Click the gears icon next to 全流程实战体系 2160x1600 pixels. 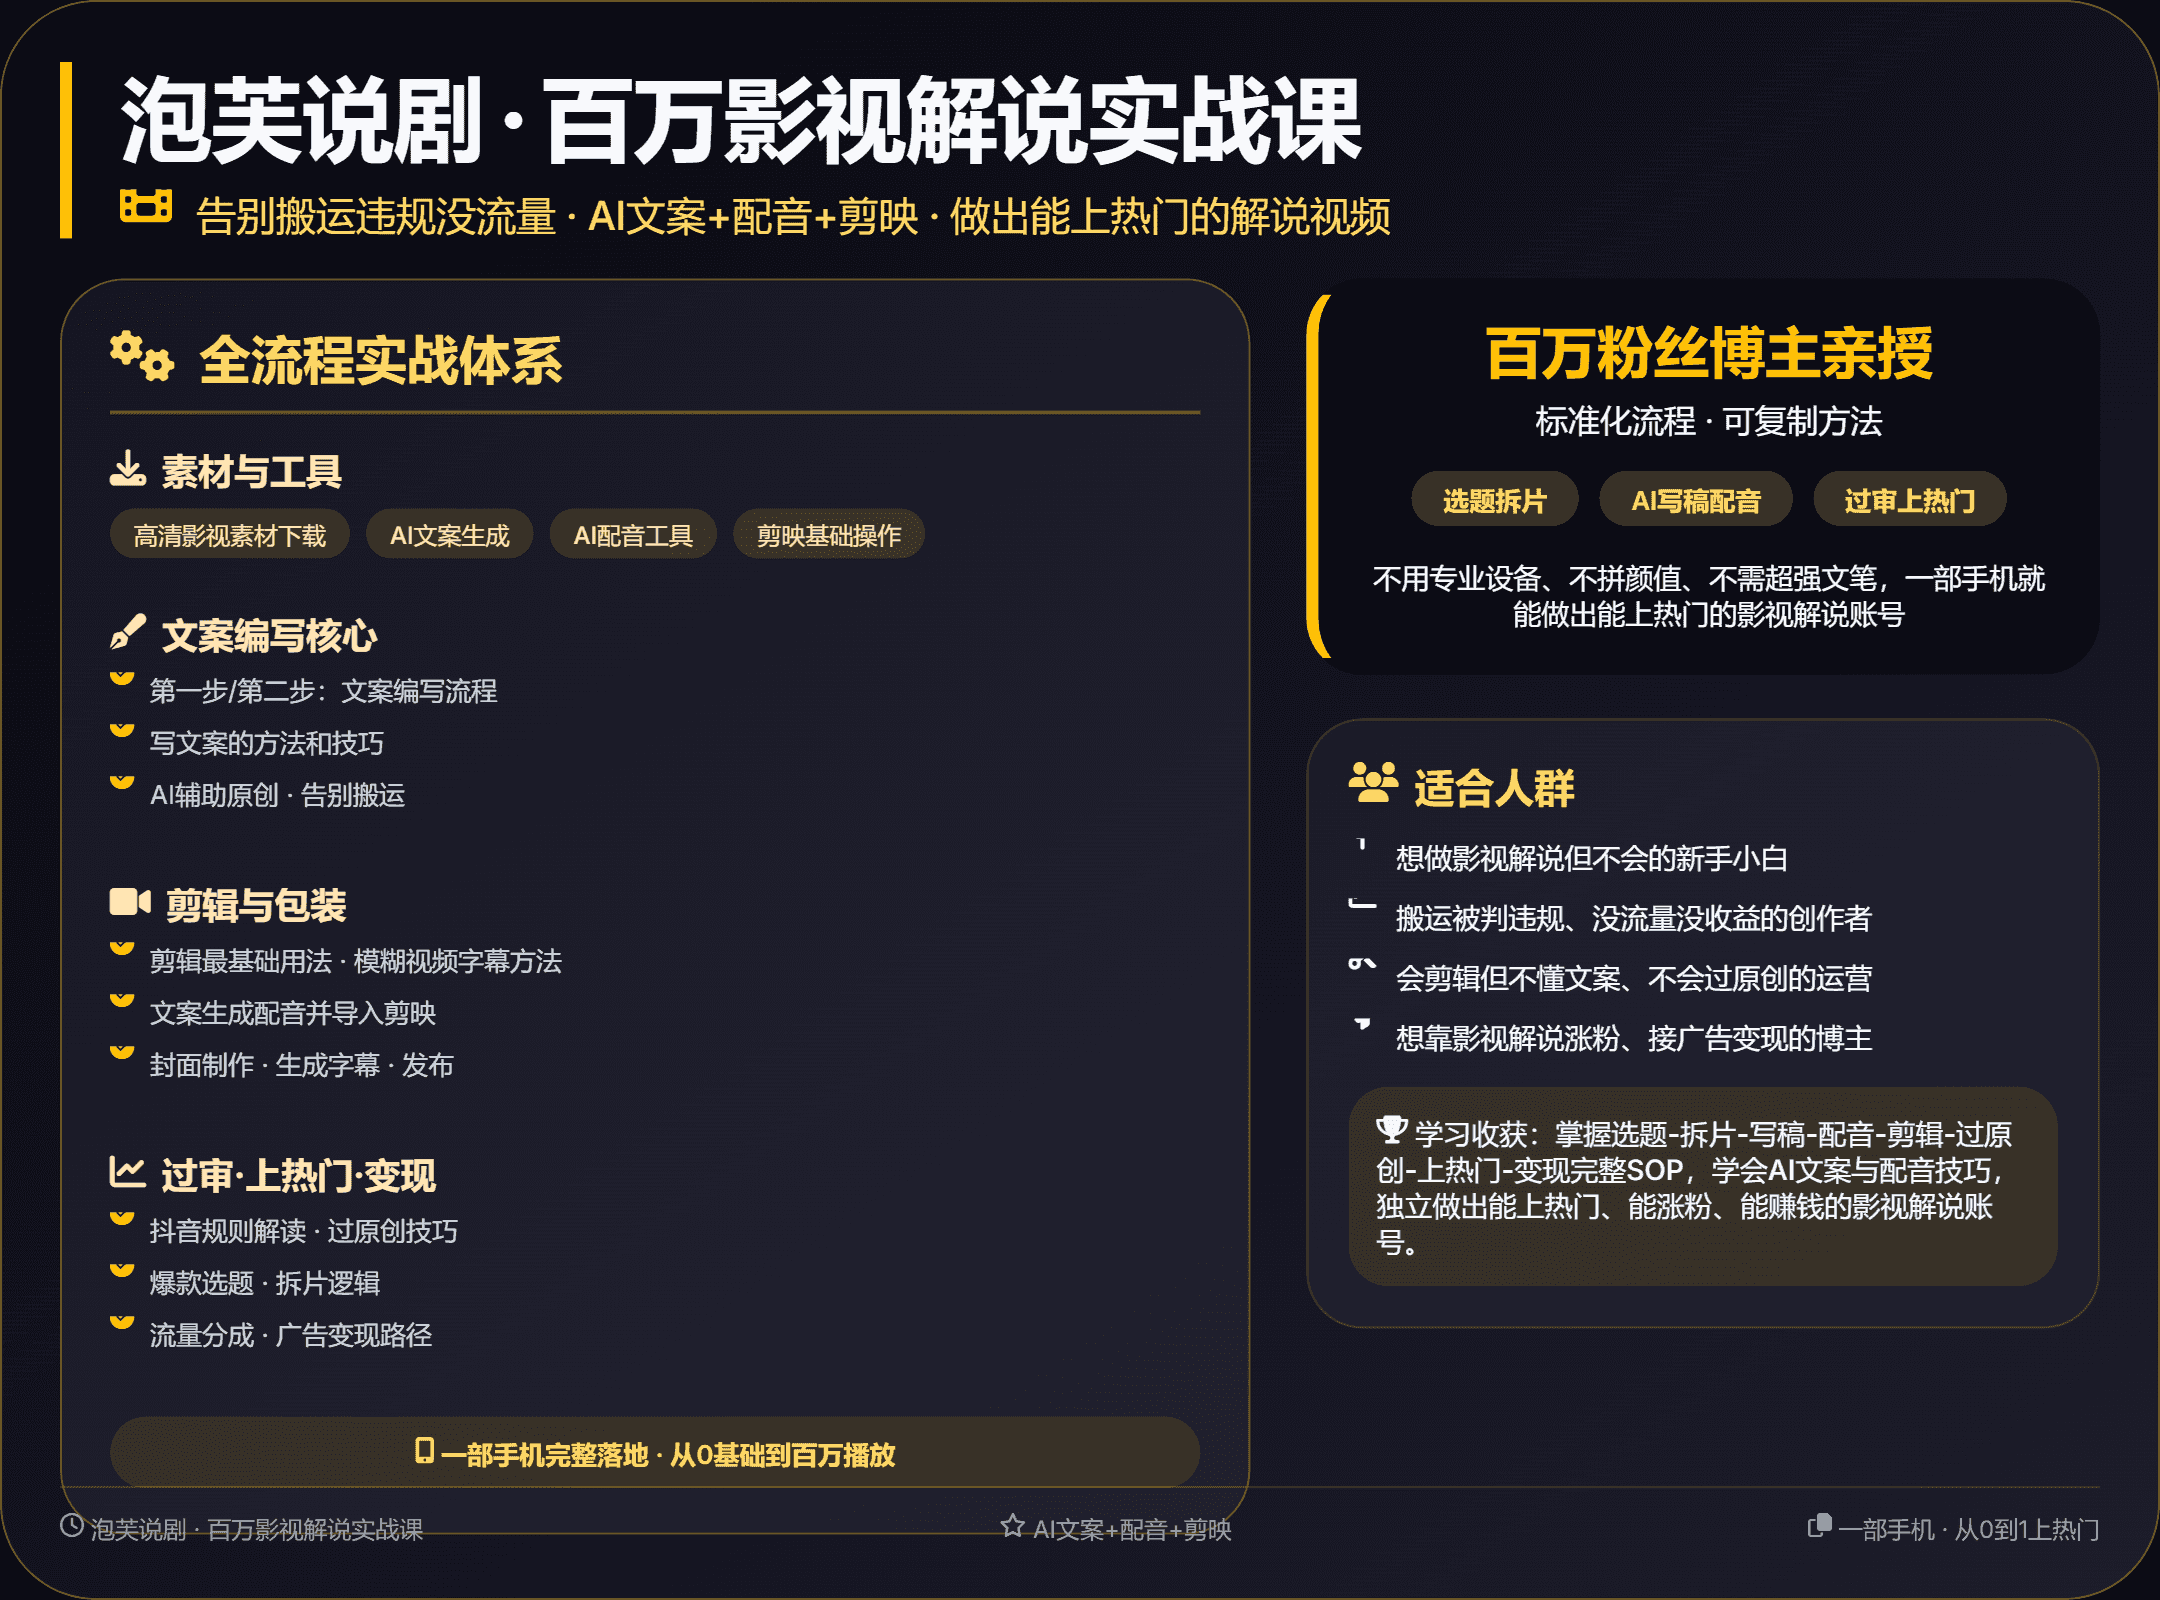coord(141,357)
